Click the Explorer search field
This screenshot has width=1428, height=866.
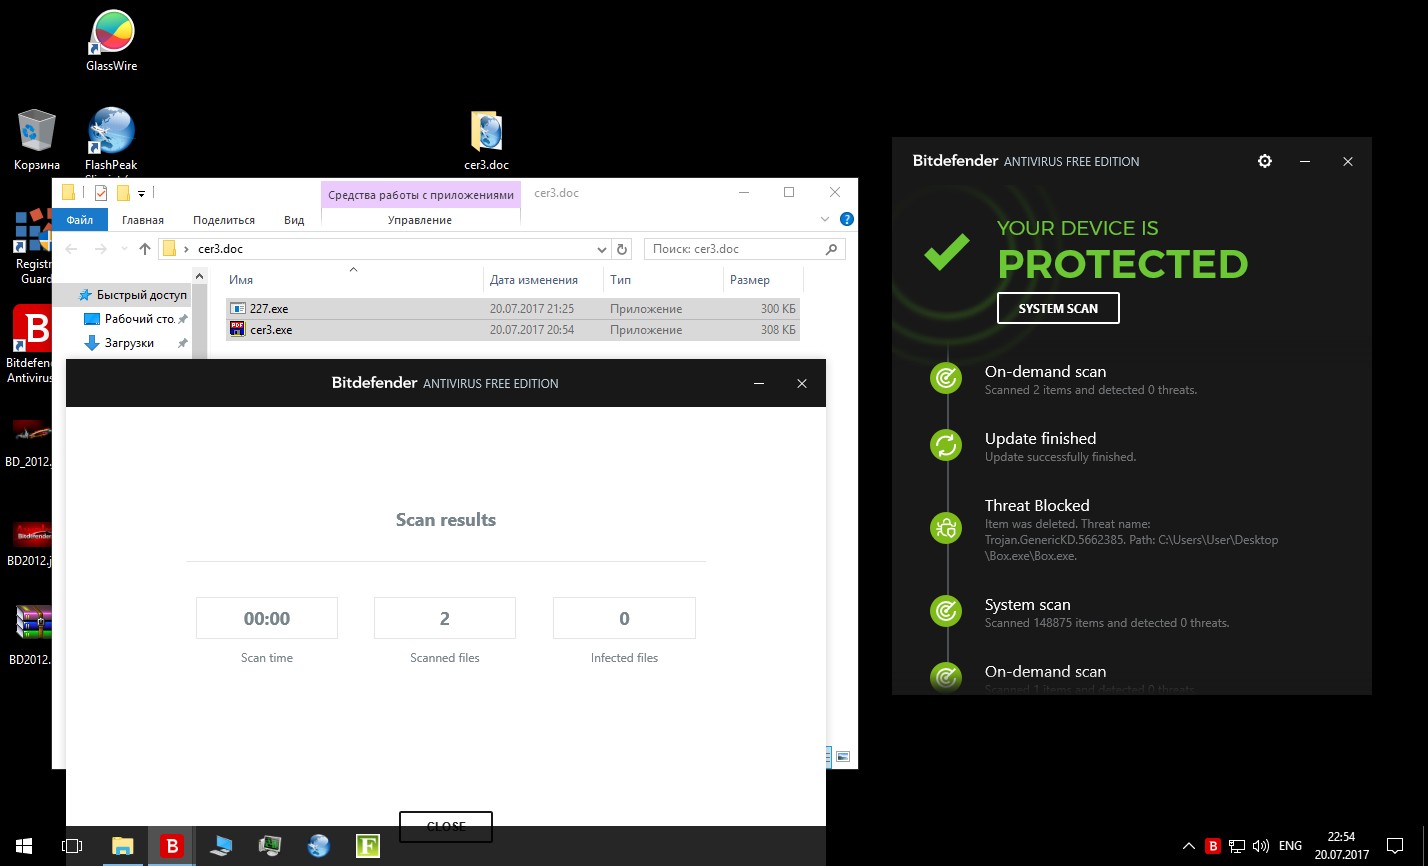[745, 249]
